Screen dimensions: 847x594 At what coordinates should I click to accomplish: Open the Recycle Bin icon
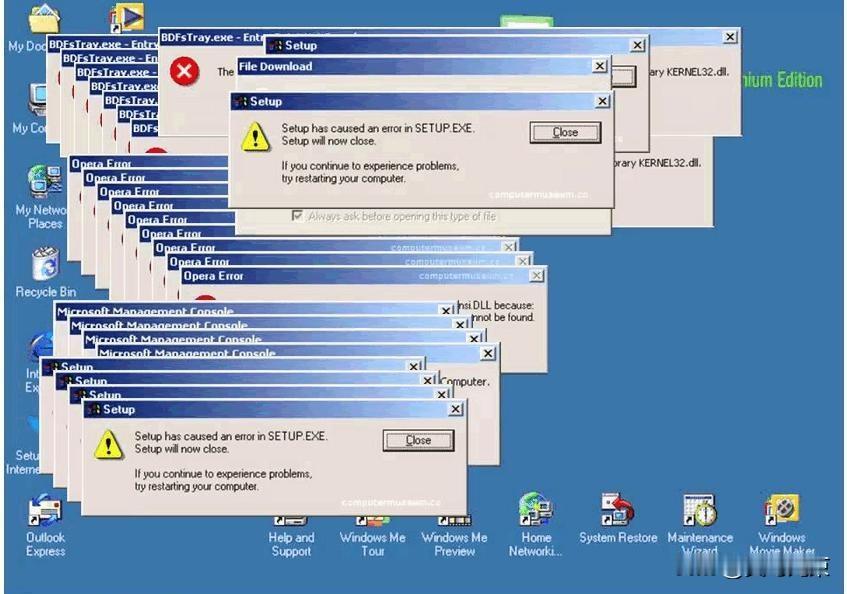click(x=45, y=264)
